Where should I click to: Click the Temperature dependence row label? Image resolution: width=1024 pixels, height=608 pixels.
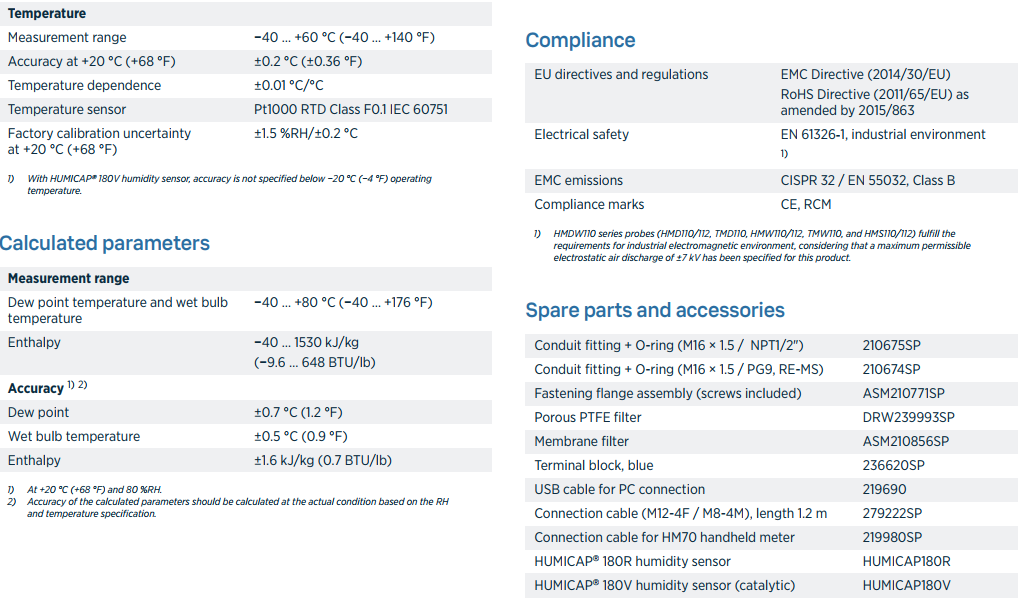pyautogui.click(x=84, y=85)
